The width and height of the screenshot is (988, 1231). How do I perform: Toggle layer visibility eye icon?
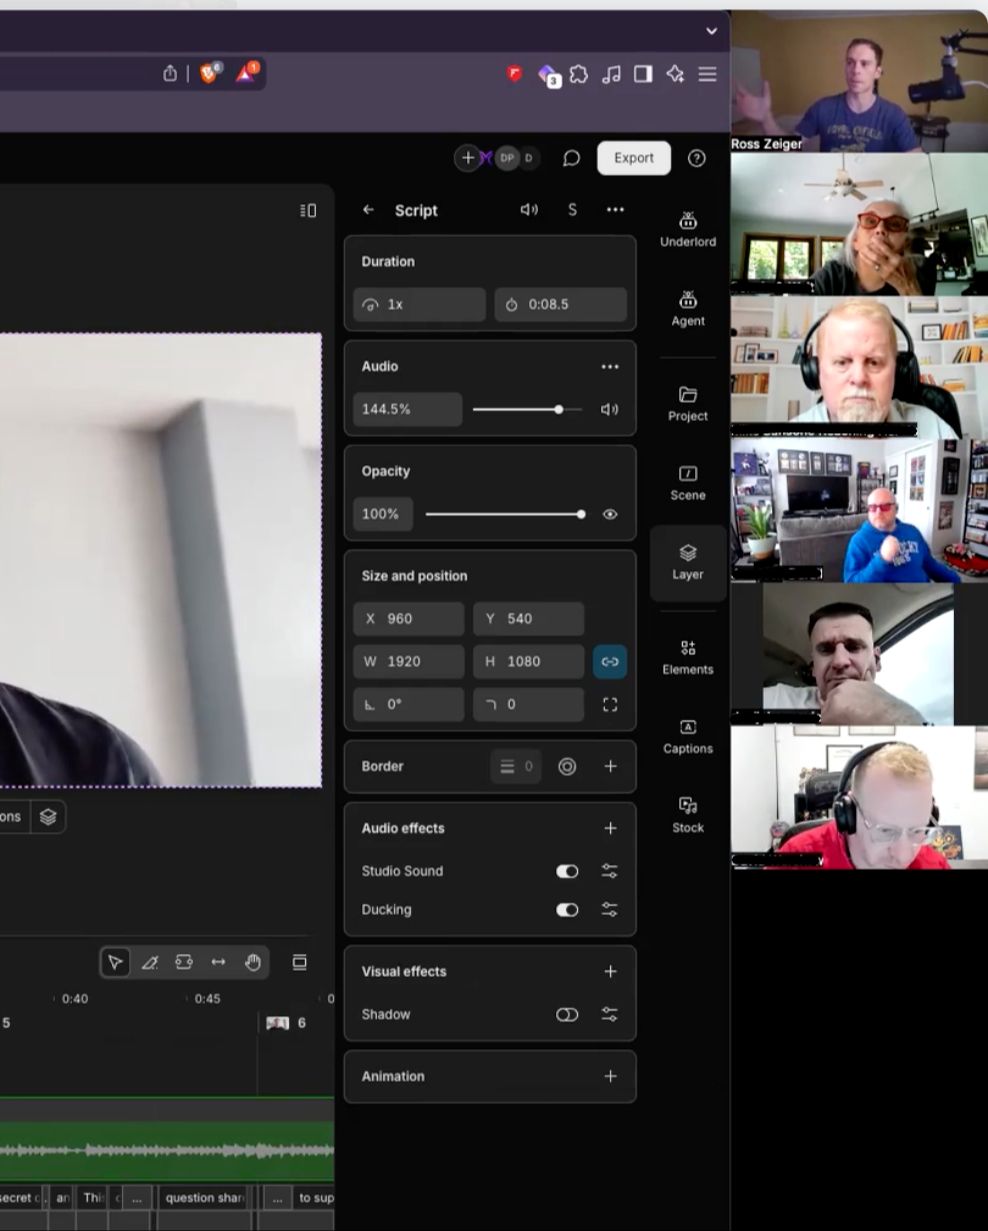point(610,514)
